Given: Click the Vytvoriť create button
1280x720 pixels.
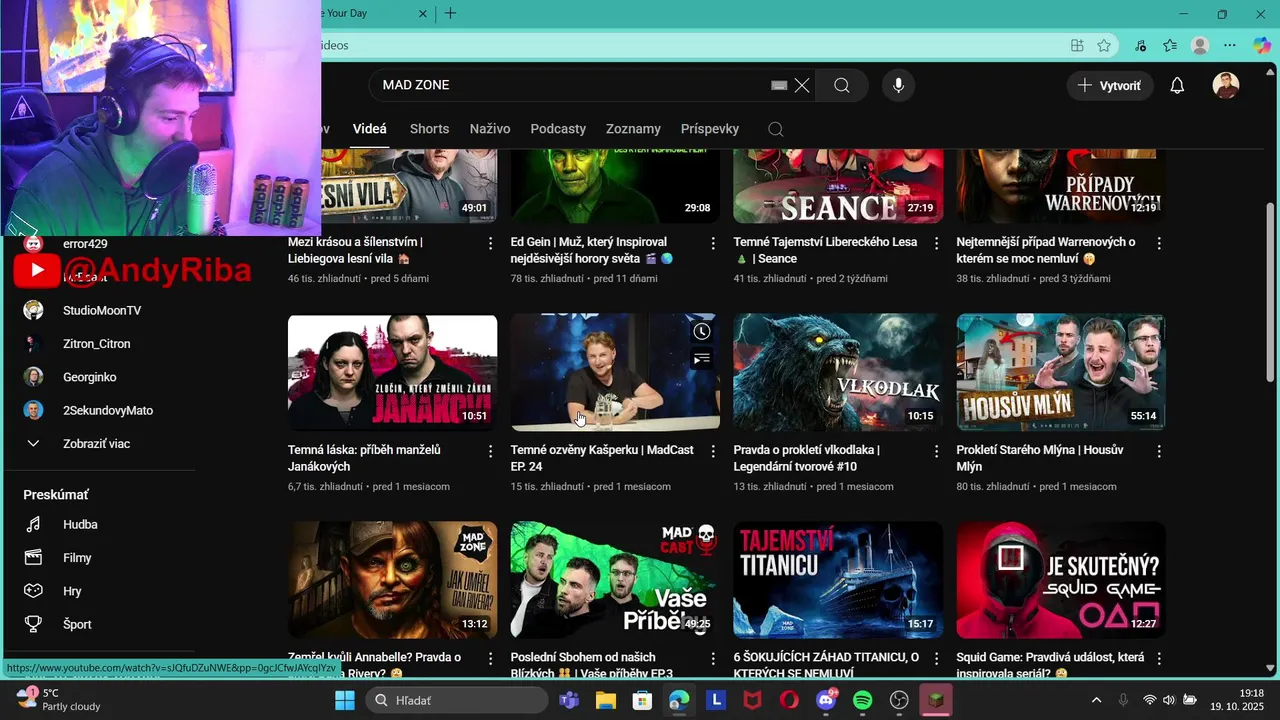Looking at the screenshot, I should tap(1109, 86).
